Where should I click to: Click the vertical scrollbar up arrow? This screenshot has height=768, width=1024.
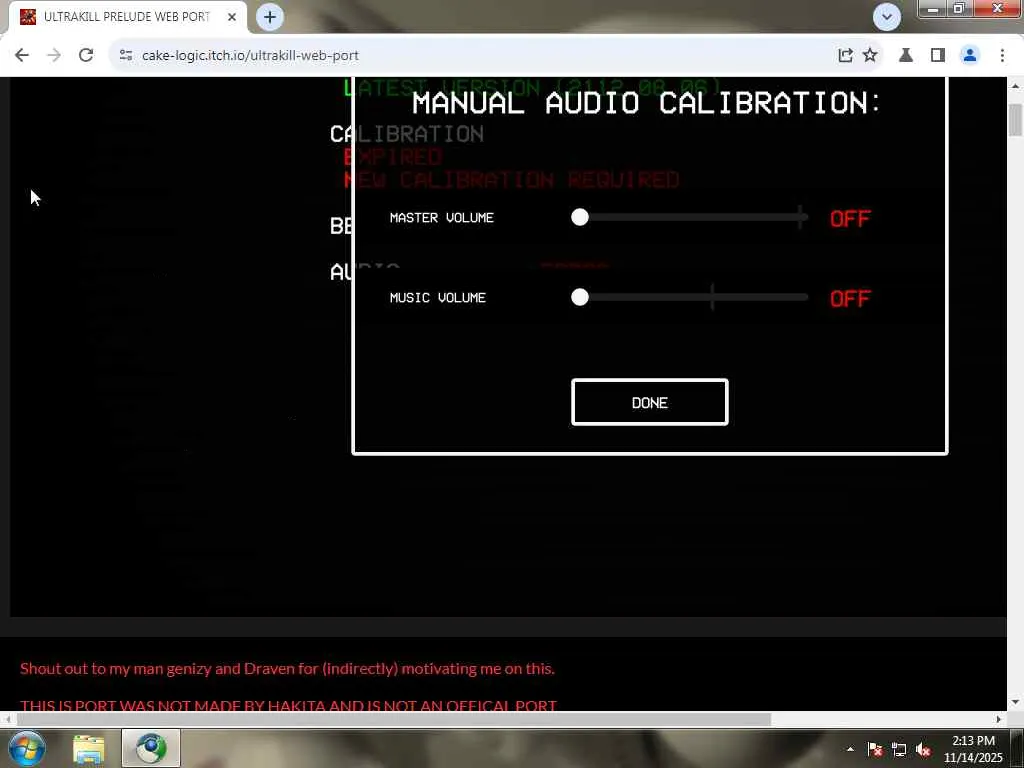pos(1015,86)
